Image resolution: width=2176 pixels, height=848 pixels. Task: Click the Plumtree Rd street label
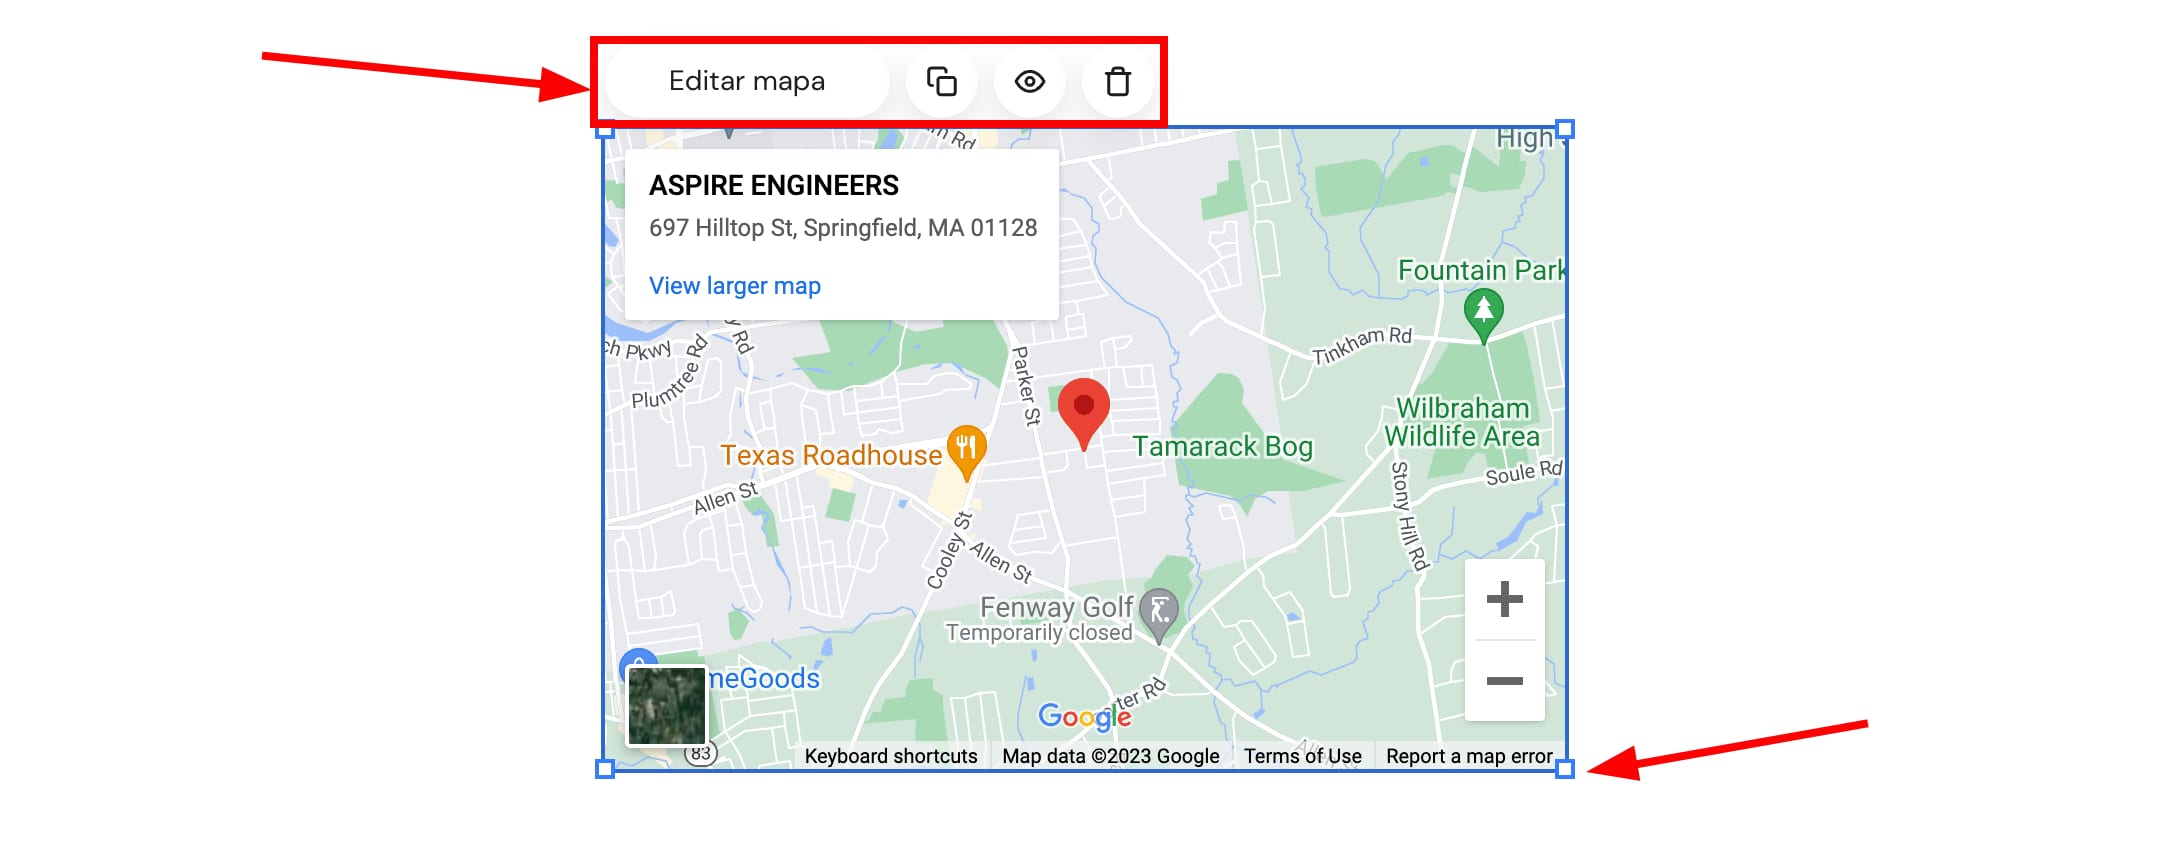click(669, 374)
